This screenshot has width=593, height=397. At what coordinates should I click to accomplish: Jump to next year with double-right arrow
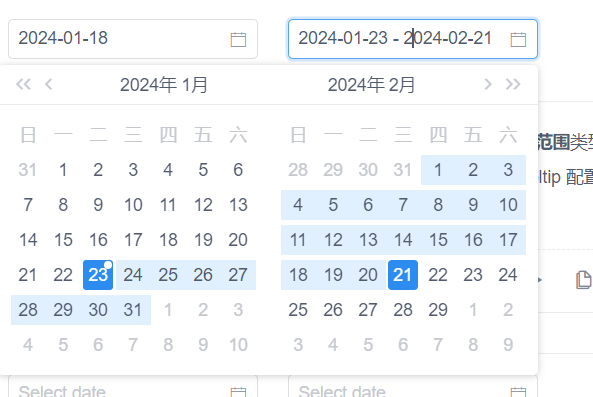pyautogui.click(x=513, y=84)
